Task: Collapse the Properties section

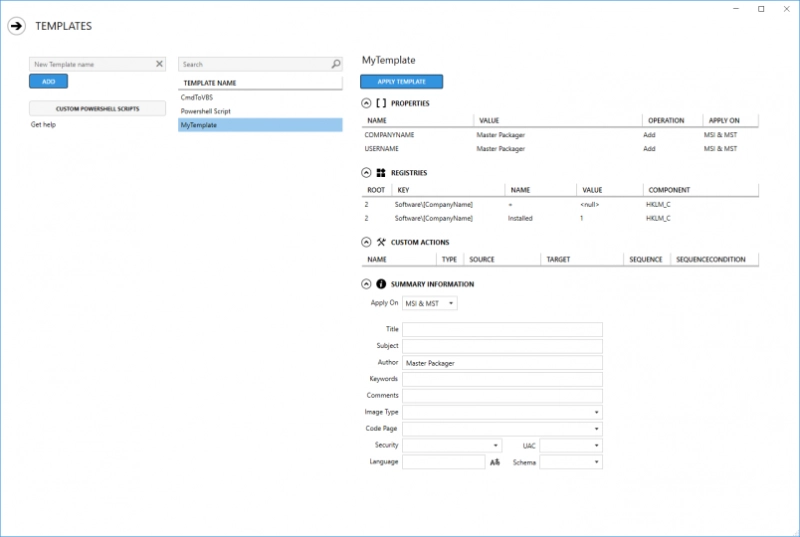Action: coord(366,103)
